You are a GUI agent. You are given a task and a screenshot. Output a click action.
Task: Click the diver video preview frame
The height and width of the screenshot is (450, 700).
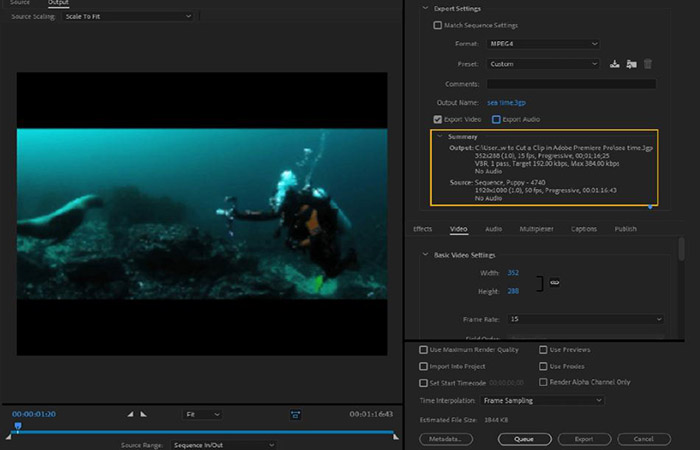pos(202,214)
